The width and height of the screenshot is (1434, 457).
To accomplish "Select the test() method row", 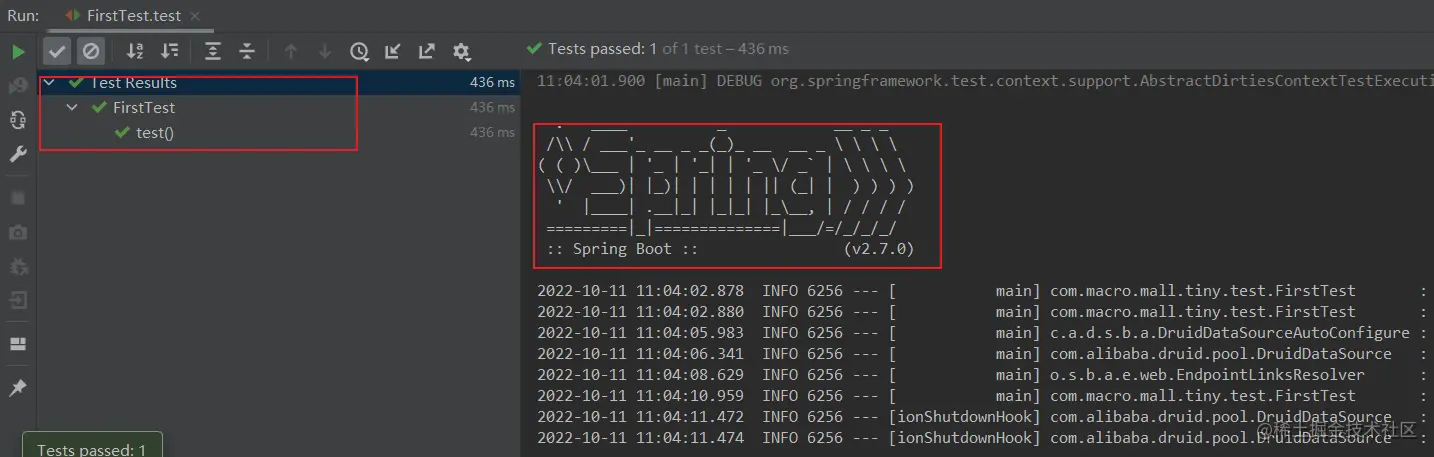I will coord(279,132).
